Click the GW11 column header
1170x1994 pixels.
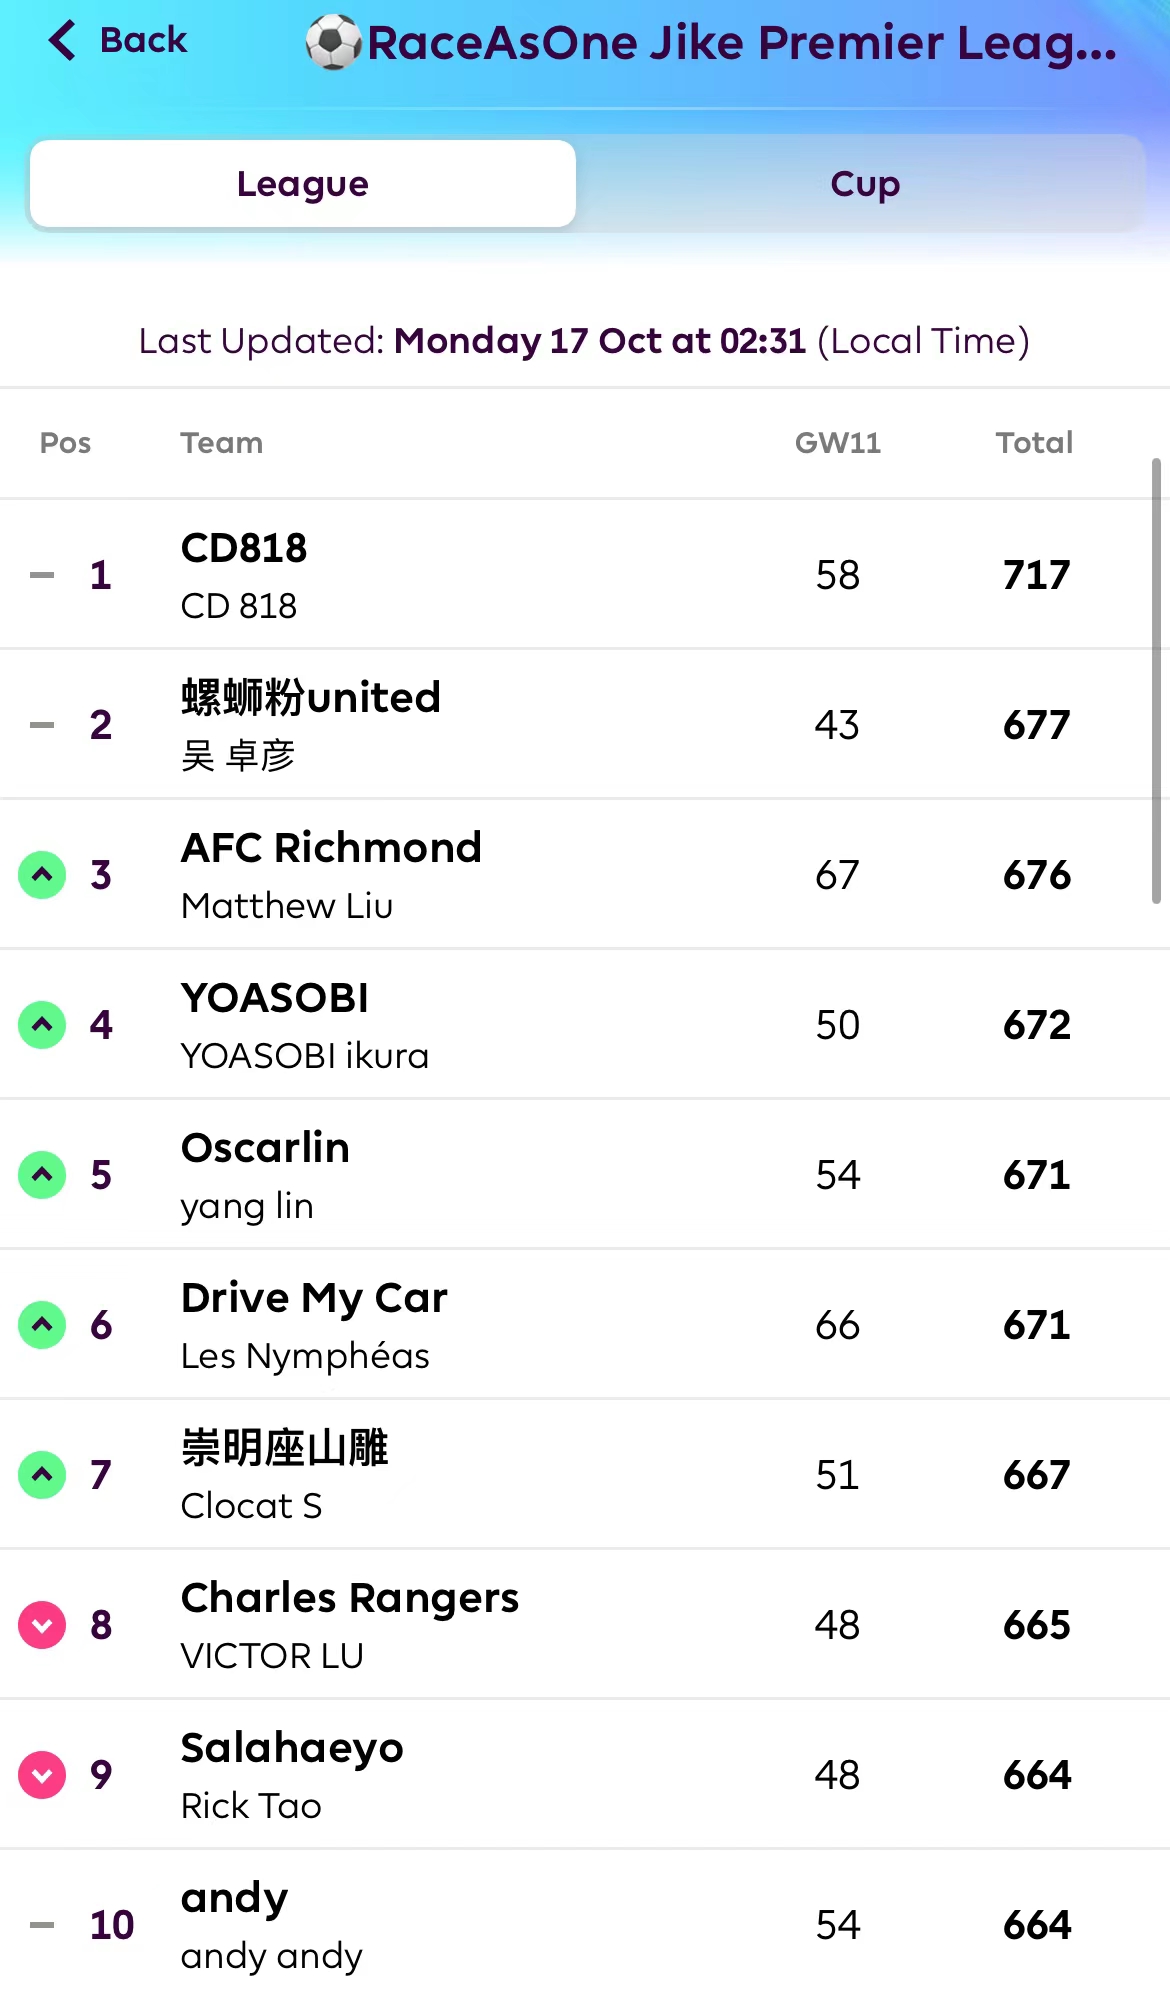838,443
